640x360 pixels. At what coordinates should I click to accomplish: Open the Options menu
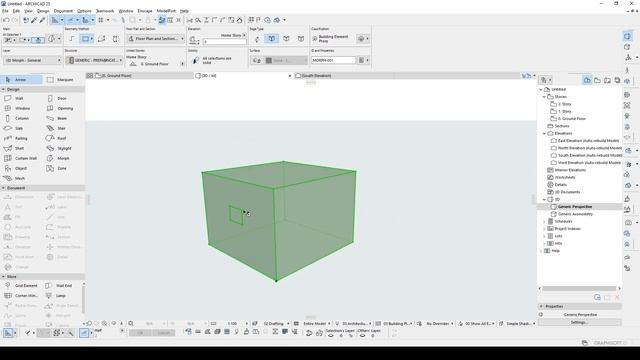tap(84, 11)
